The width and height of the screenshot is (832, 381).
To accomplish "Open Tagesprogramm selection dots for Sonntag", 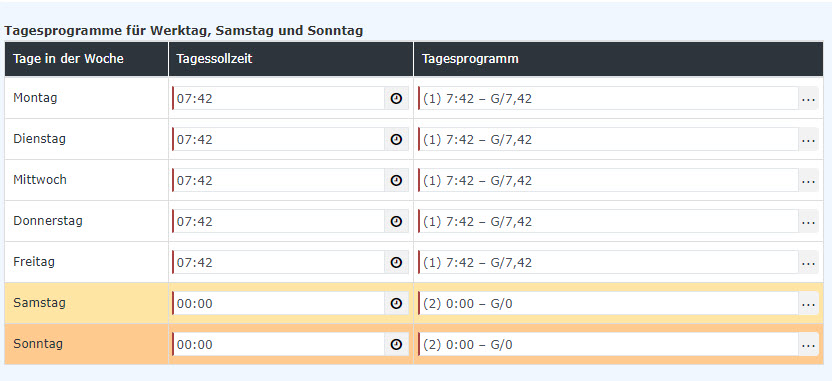I will [808, 344].
